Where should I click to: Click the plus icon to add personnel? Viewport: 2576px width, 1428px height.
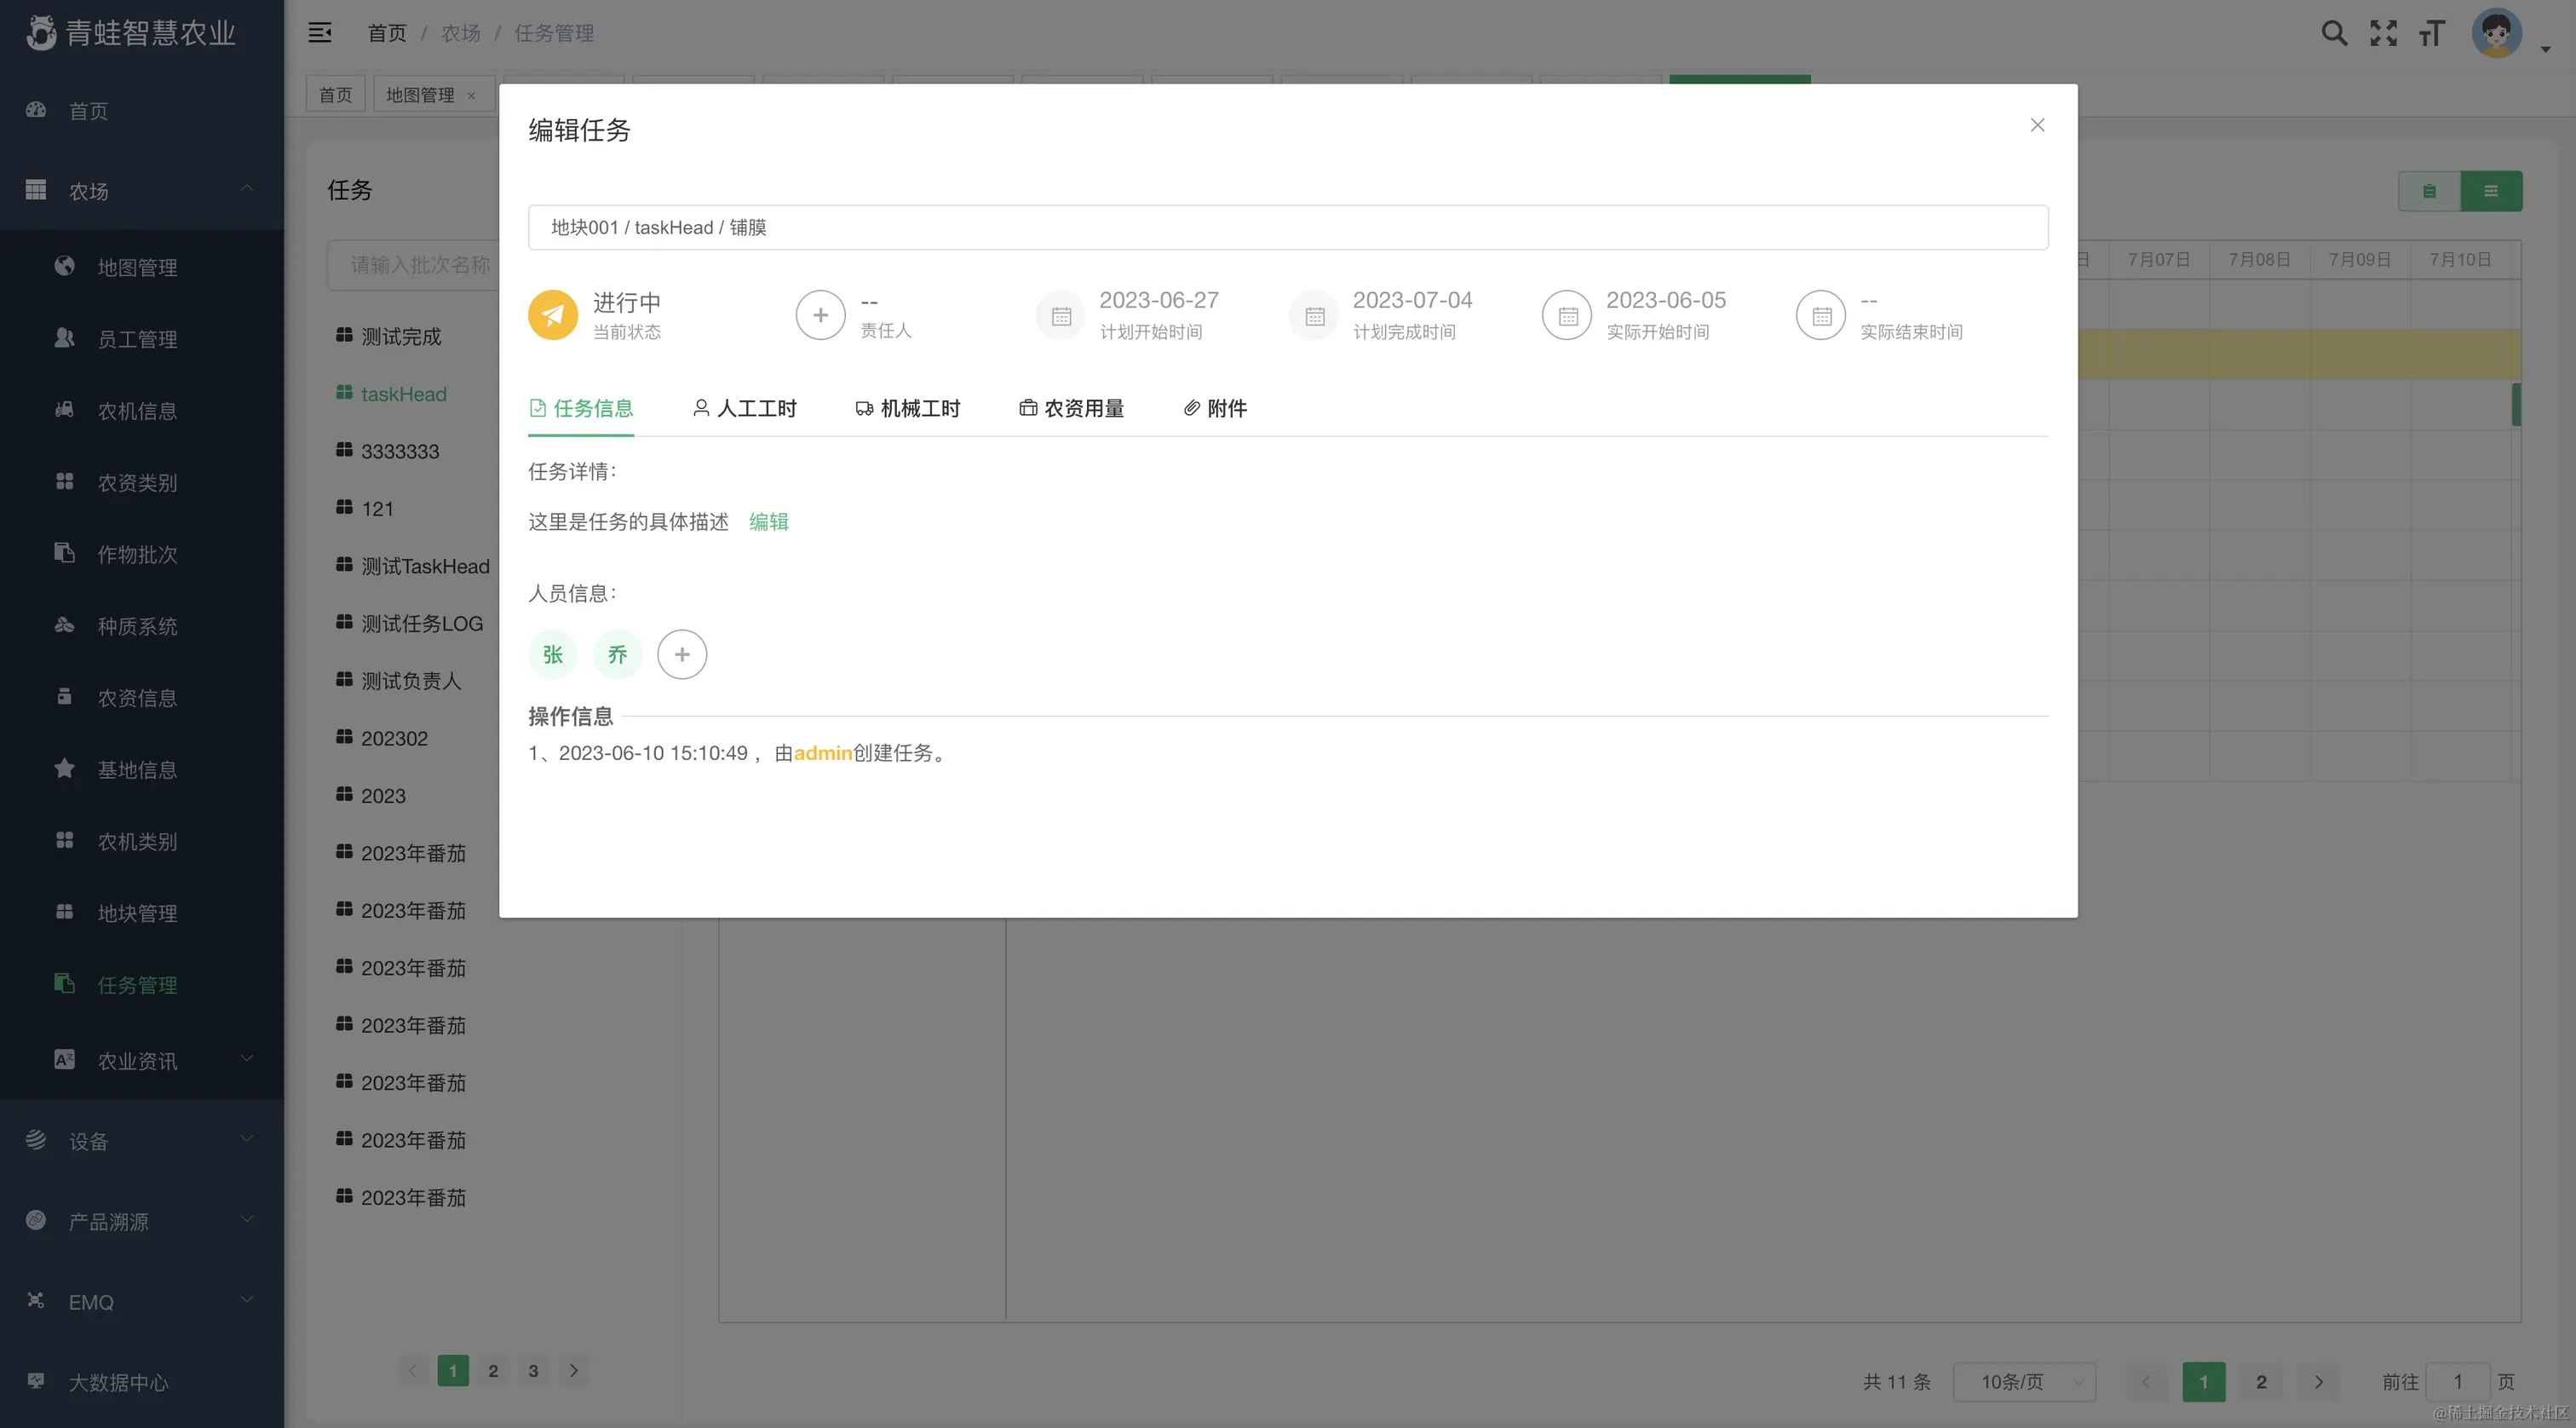681,653
